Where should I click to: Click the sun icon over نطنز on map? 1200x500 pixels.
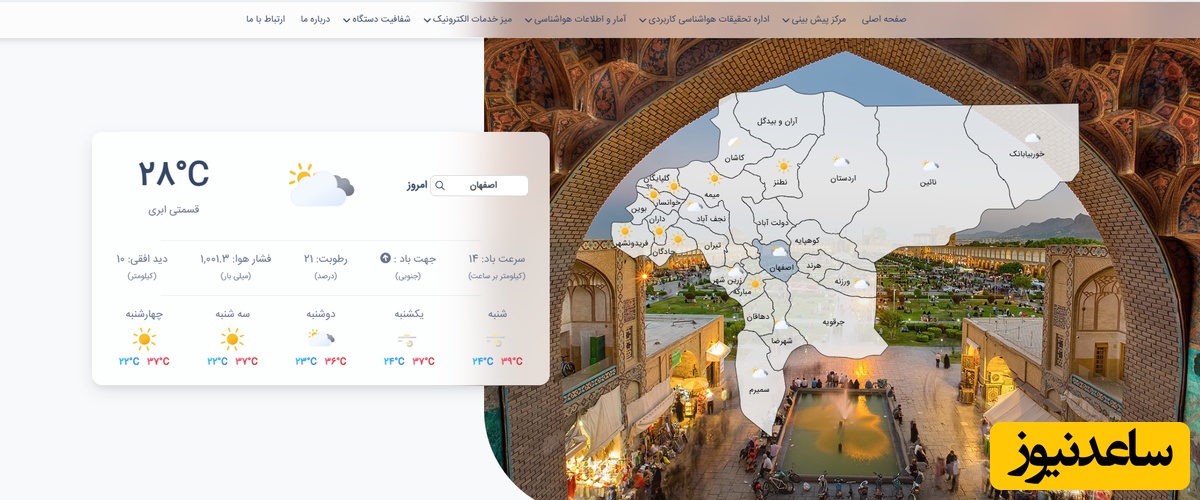[782, 166]
